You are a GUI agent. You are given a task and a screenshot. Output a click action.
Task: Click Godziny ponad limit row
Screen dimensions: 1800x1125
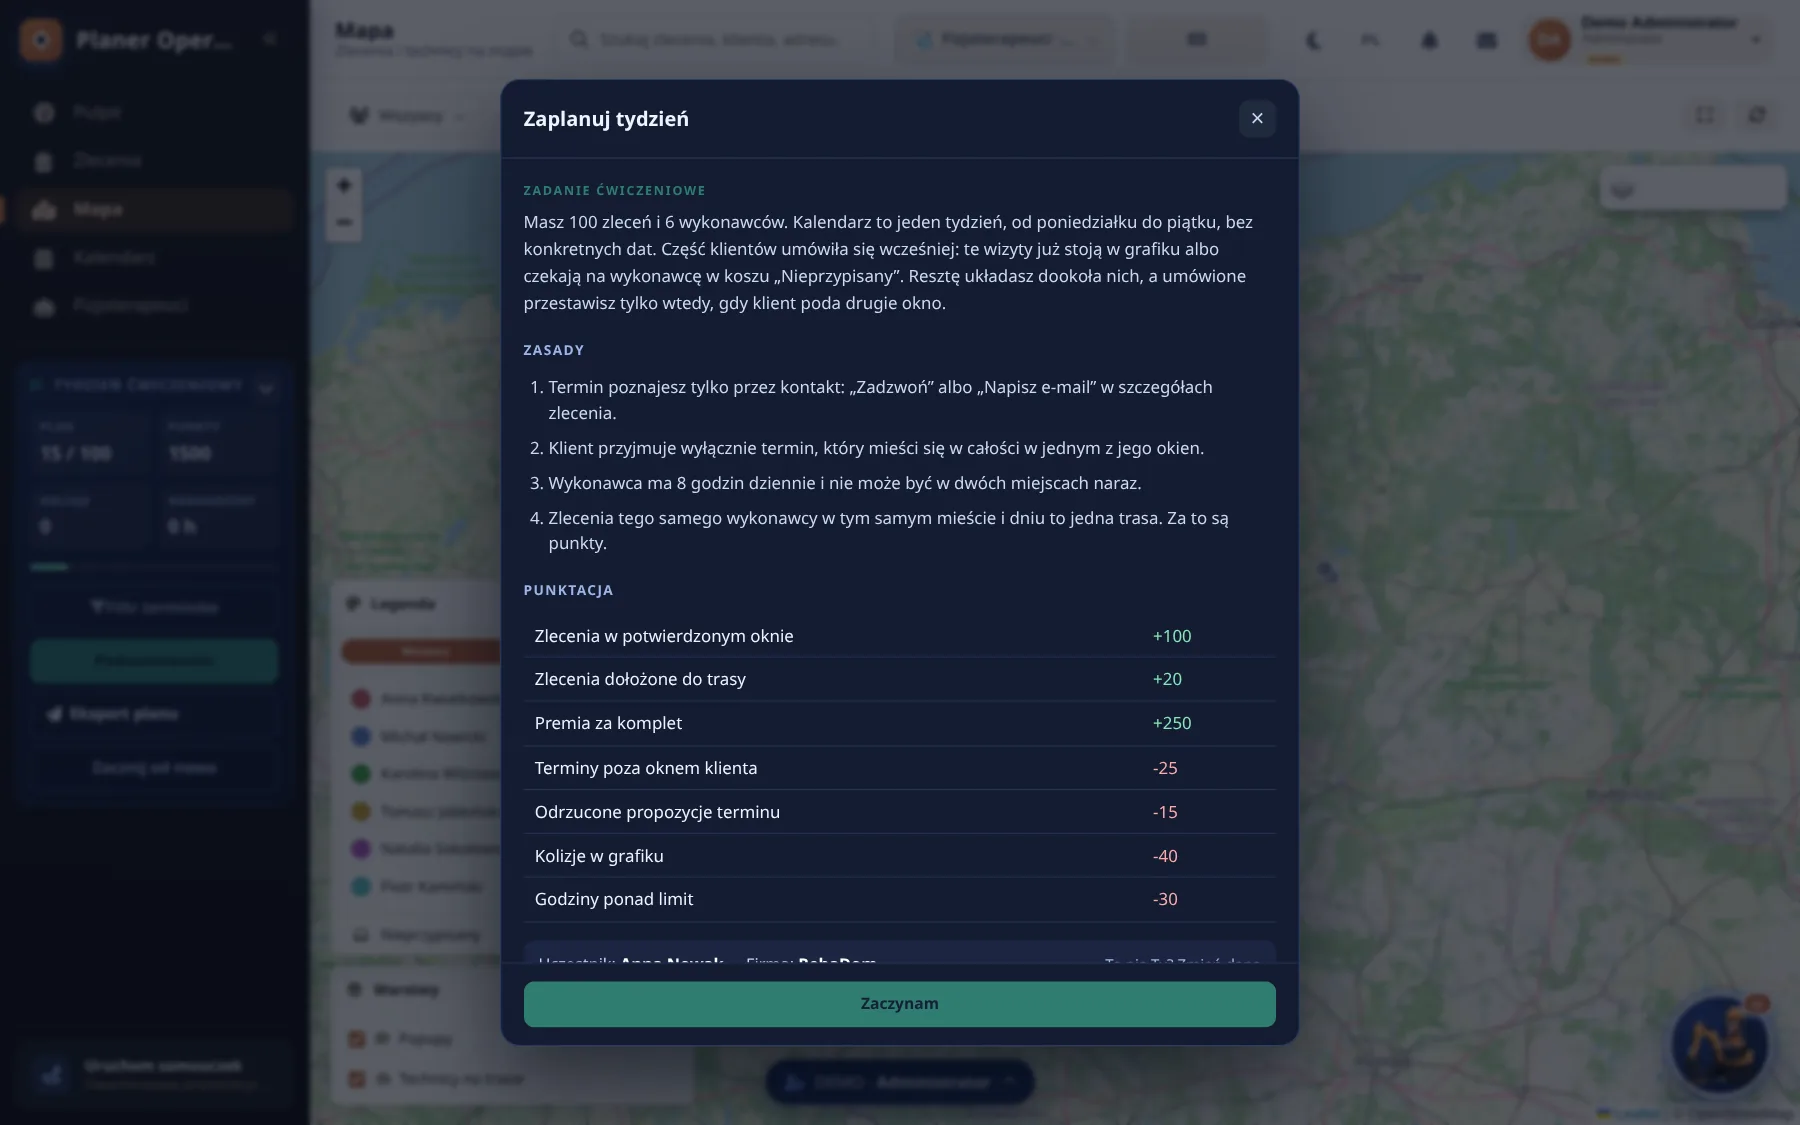pos(899,899)
